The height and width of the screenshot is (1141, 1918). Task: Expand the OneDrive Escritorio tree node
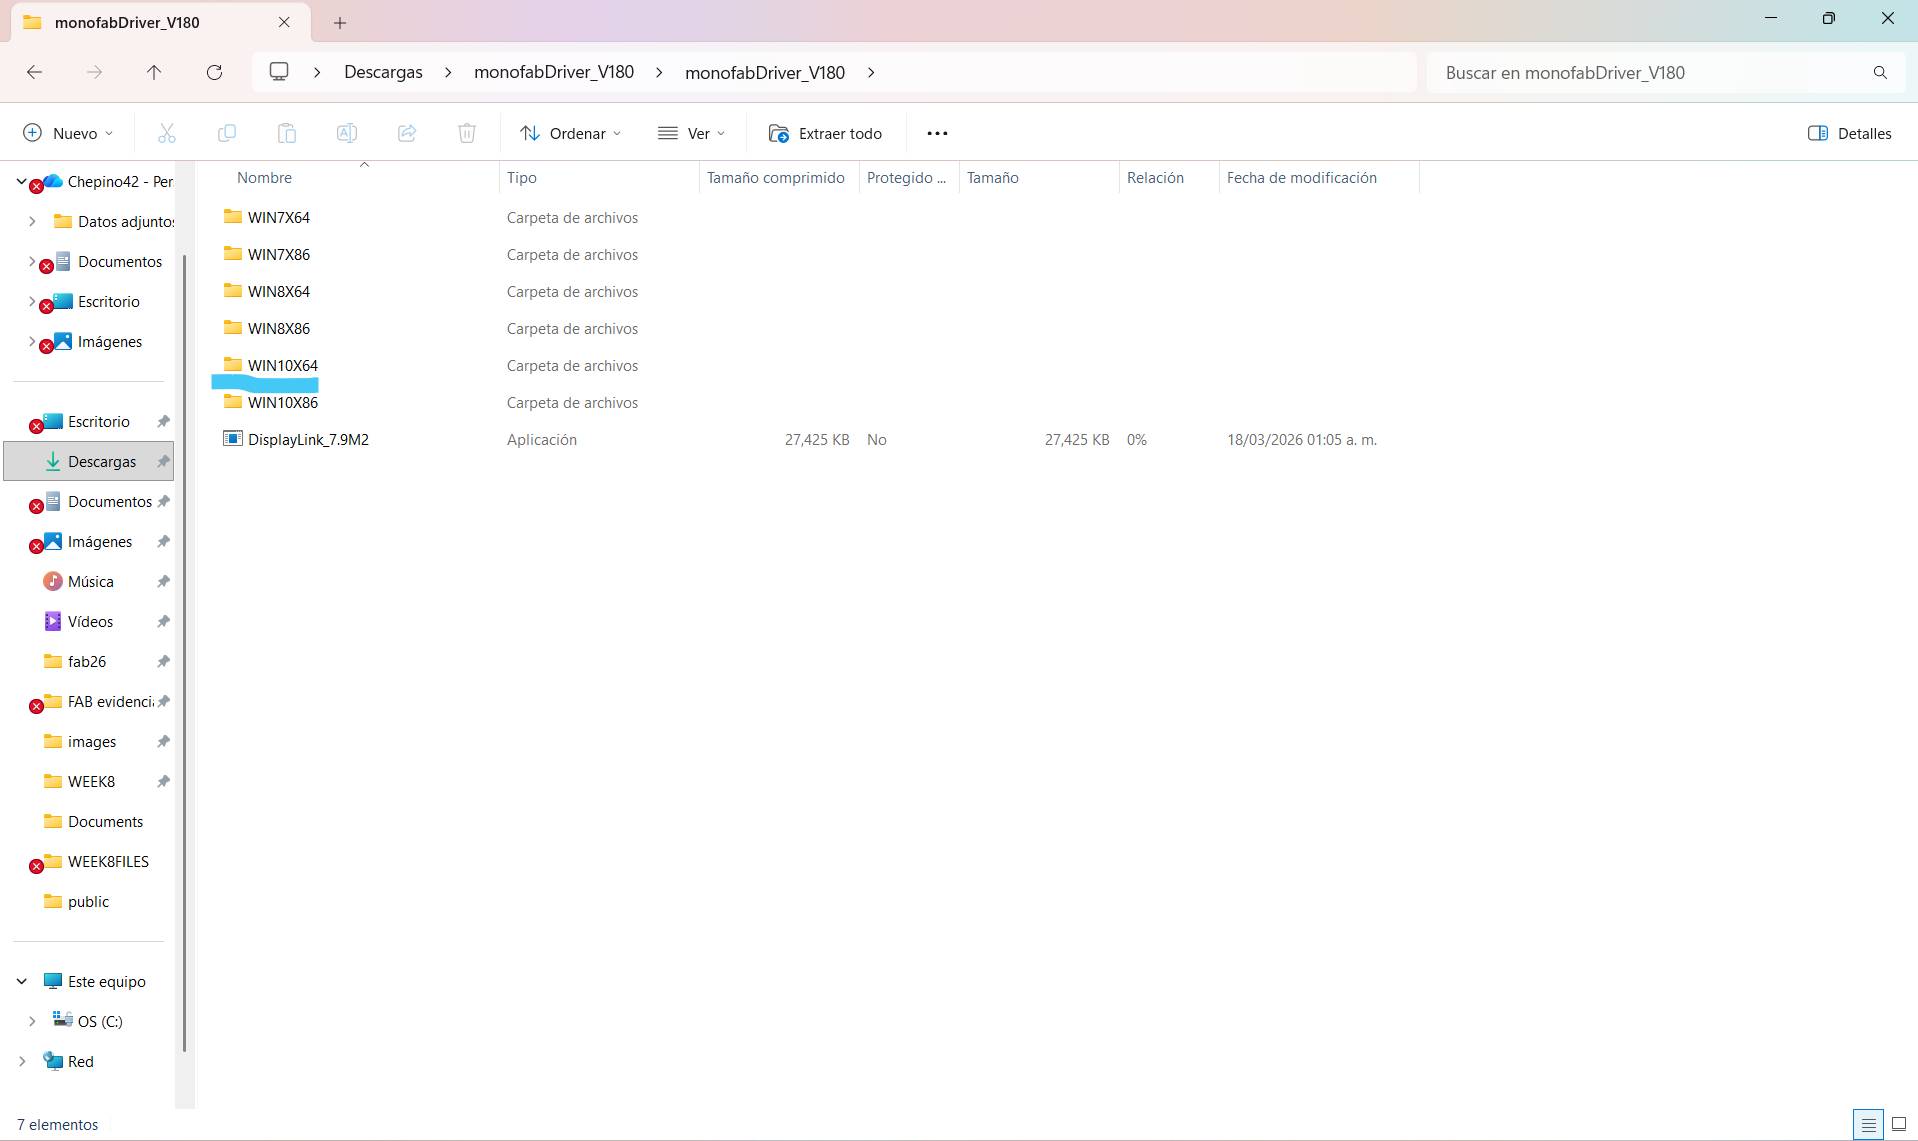[32, 301]
